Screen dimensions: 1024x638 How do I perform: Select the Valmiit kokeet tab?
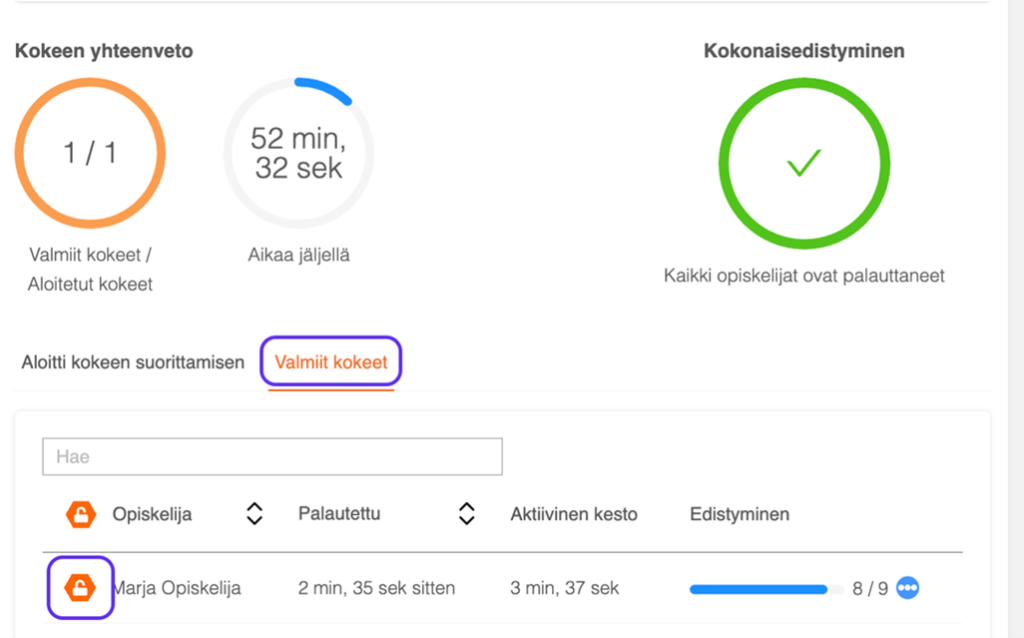point(331,362)
